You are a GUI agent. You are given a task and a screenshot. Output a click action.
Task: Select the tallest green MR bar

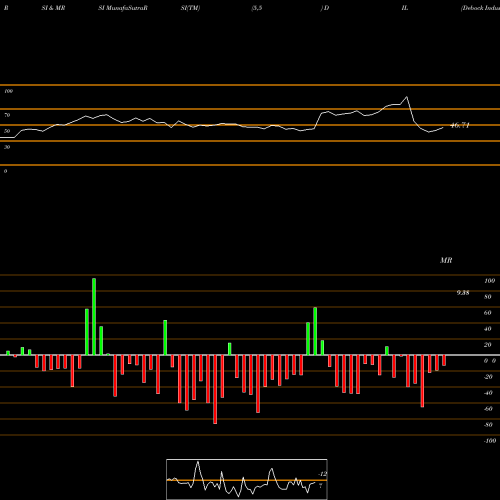94,317
